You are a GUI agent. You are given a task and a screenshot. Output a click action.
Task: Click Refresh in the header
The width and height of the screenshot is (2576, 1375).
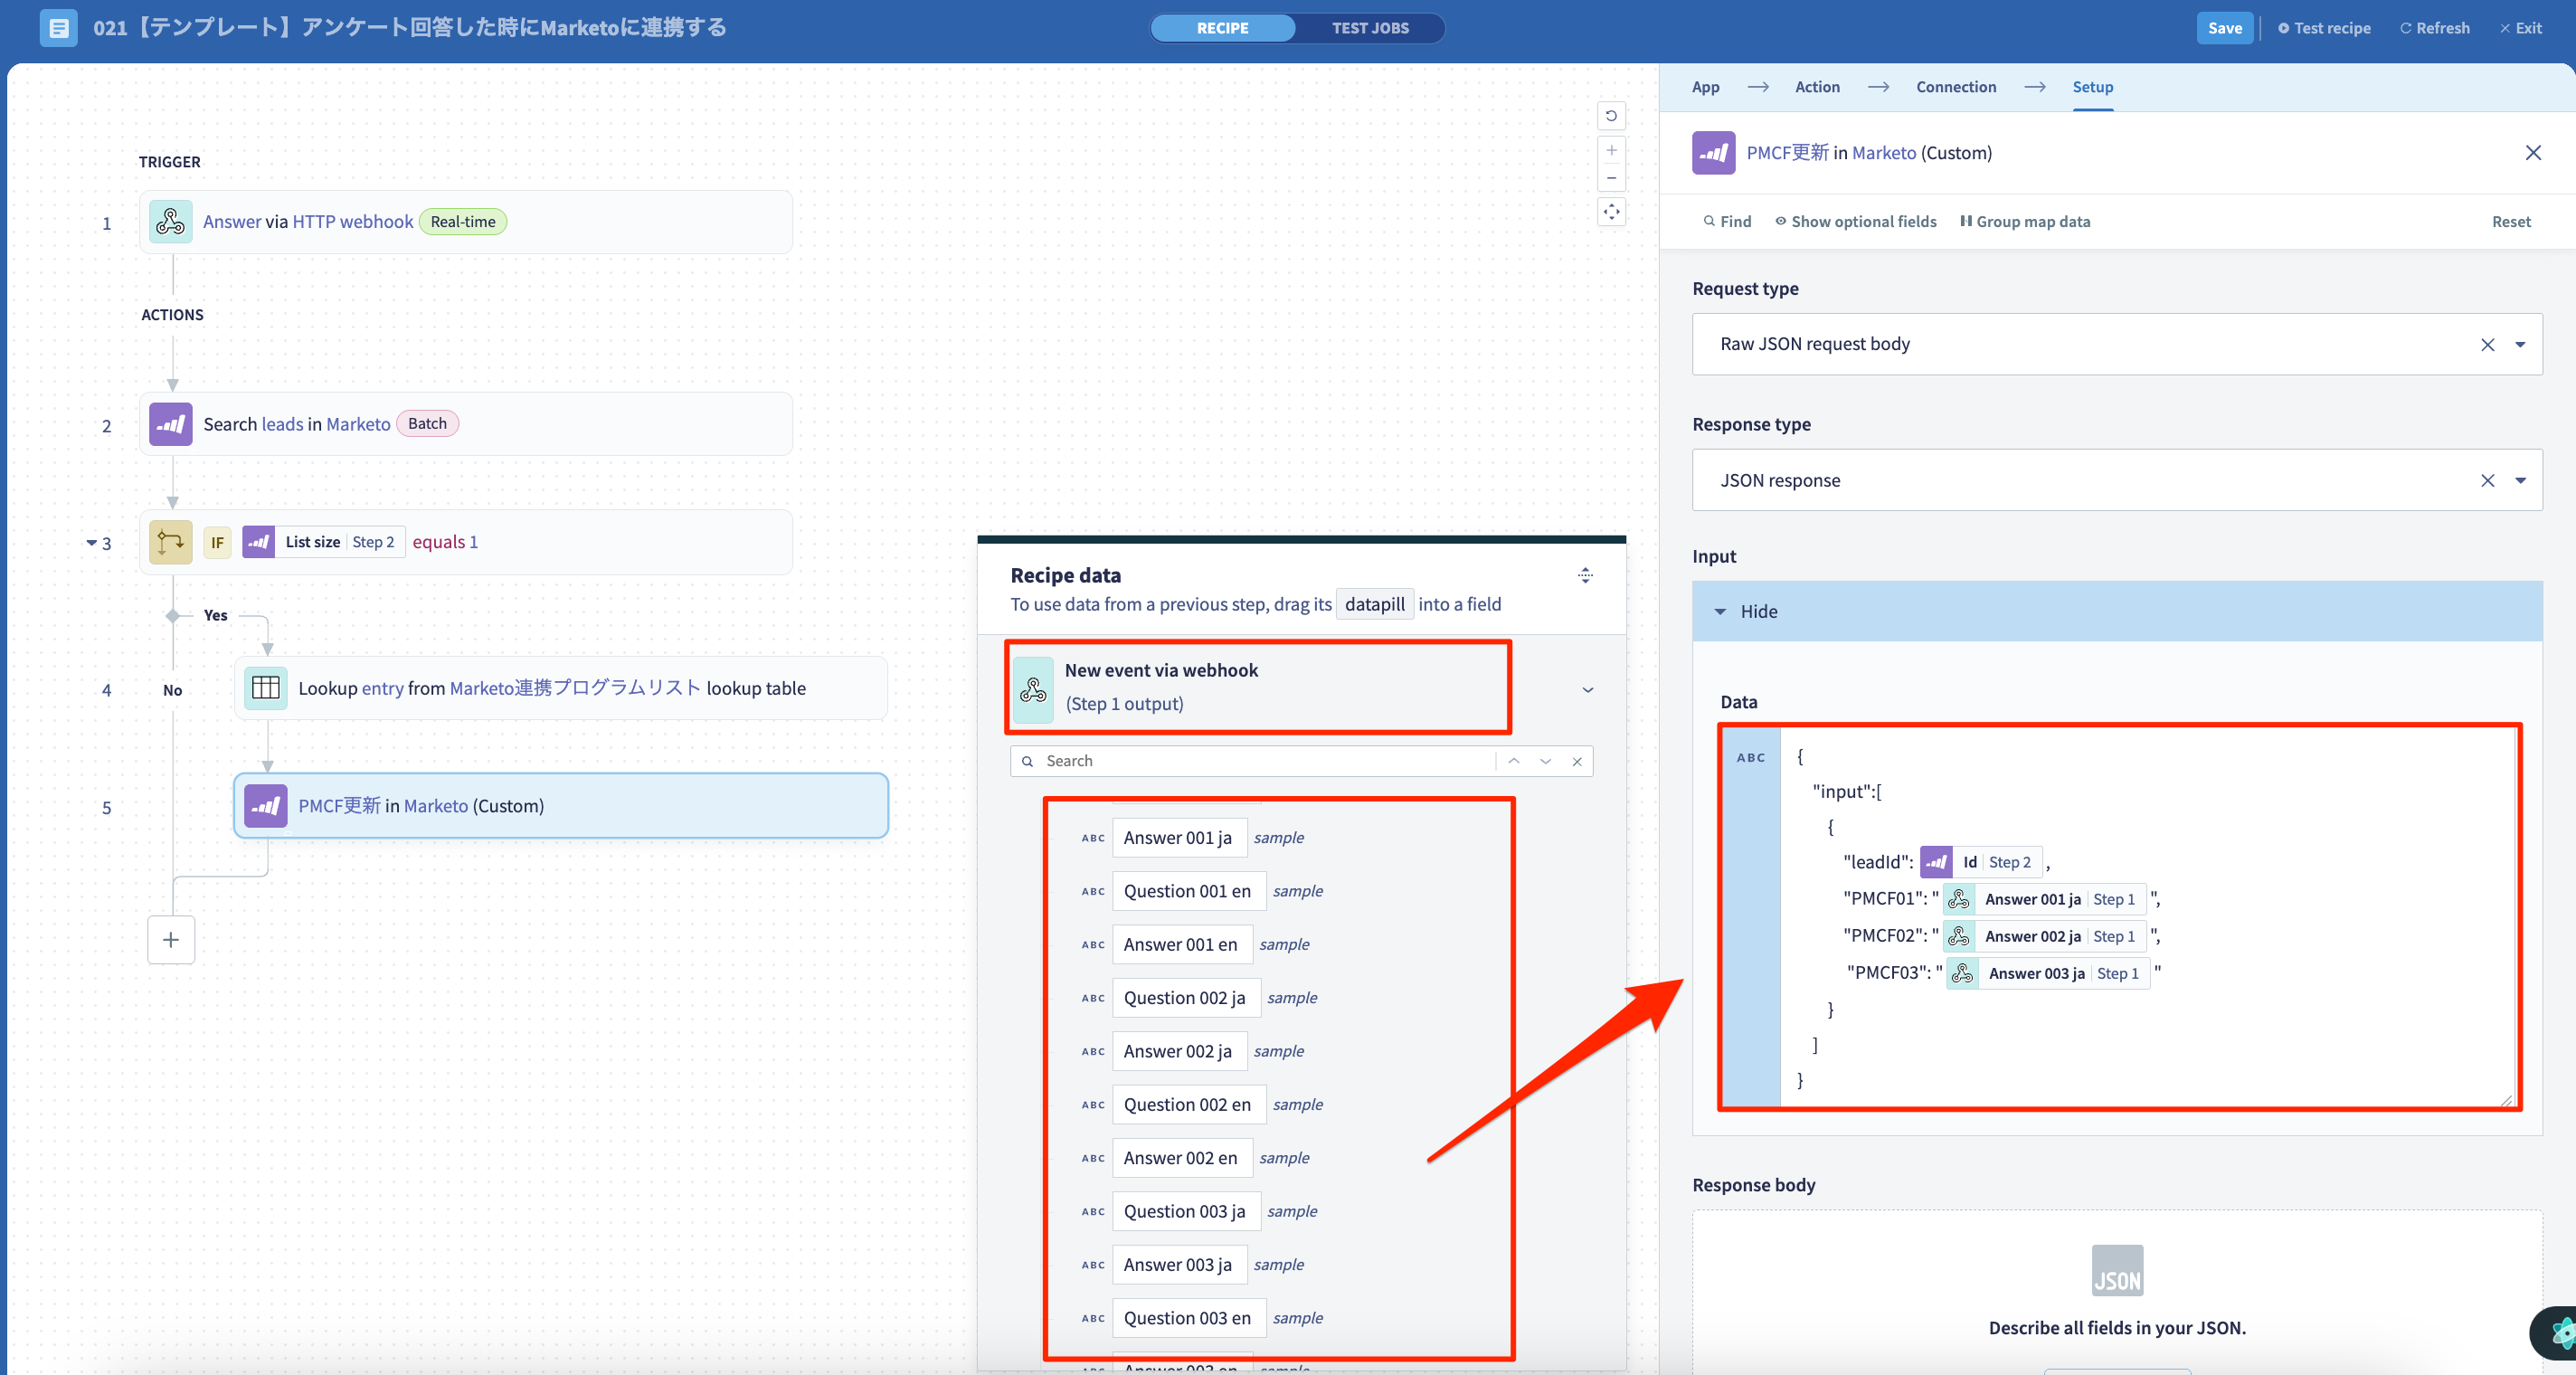(2434, 28)
